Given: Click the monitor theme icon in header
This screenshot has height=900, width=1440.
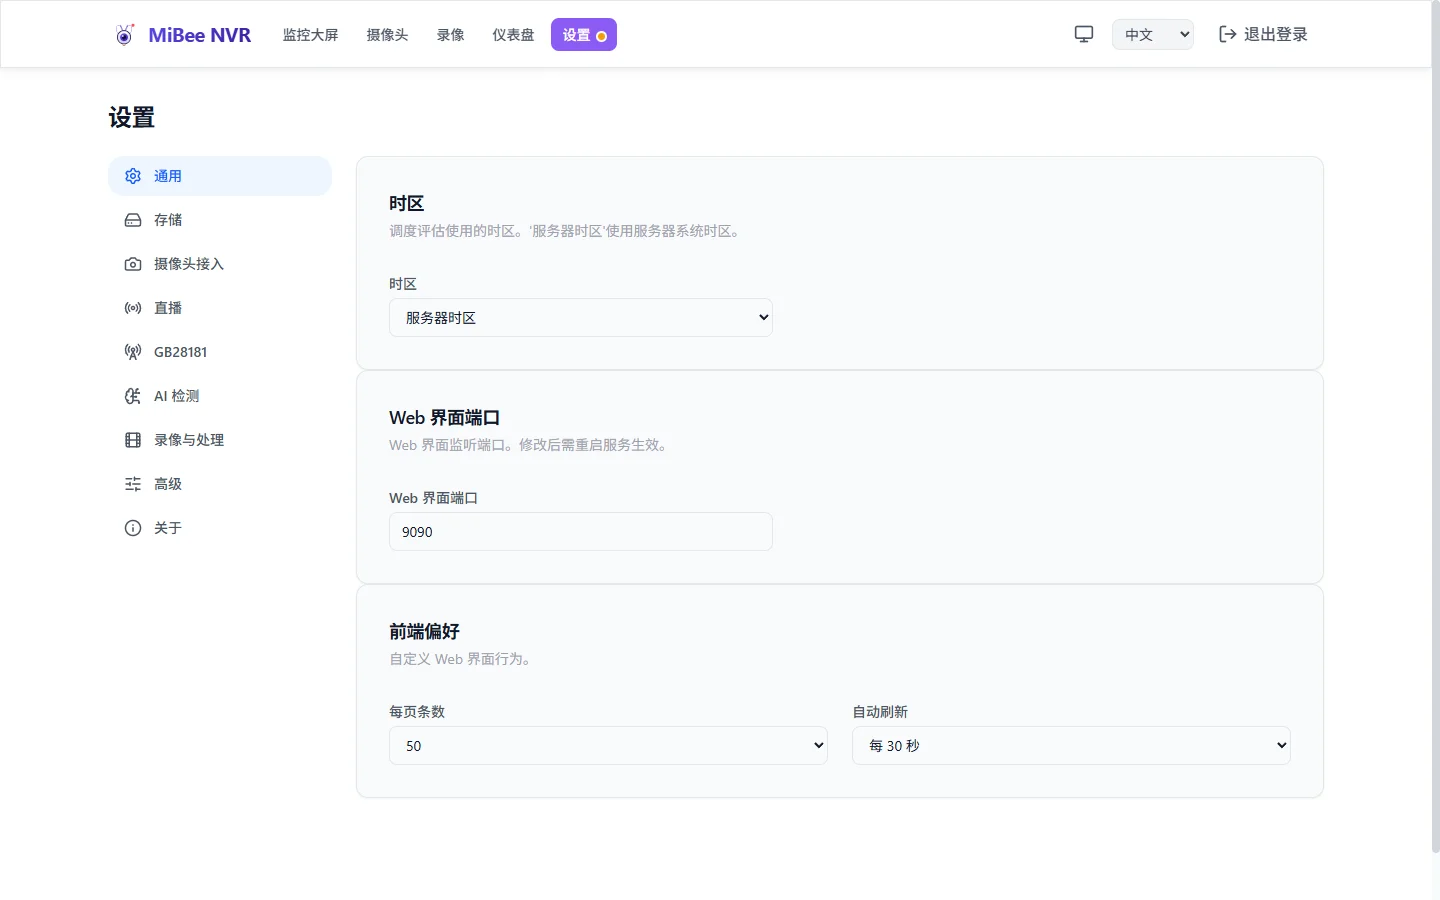Looking at the screenshot, I should [x=1084, y=34].
